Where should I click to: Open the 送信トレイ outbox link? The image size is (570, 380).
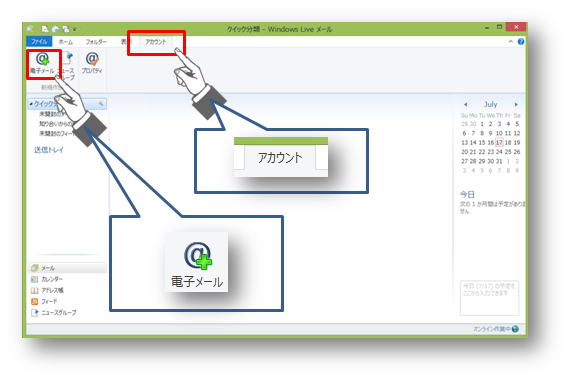pos(49,149)
